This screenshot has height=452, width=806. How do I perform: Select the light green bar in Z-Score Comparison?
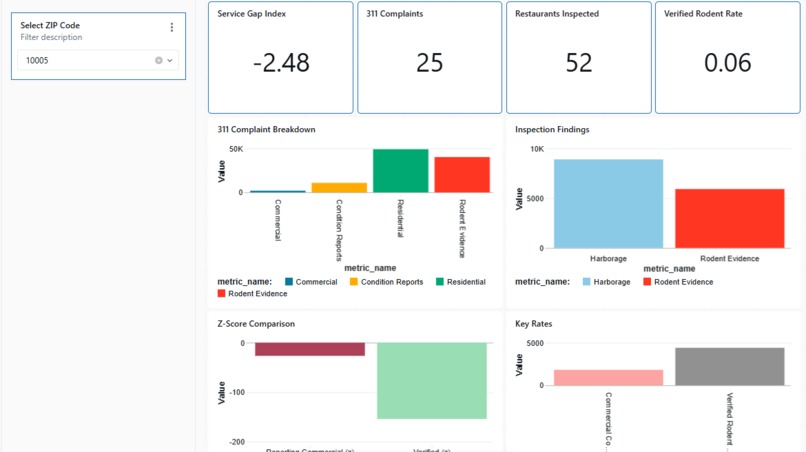pyautogui.click(x=432, y=381)
